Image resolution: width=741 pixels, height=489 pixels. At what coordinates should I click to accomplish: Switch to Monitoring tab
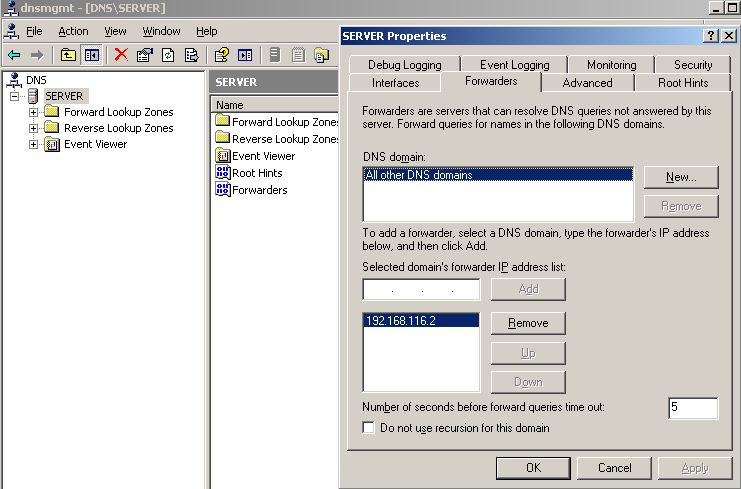pyautogui.click(x=612, y=65)
